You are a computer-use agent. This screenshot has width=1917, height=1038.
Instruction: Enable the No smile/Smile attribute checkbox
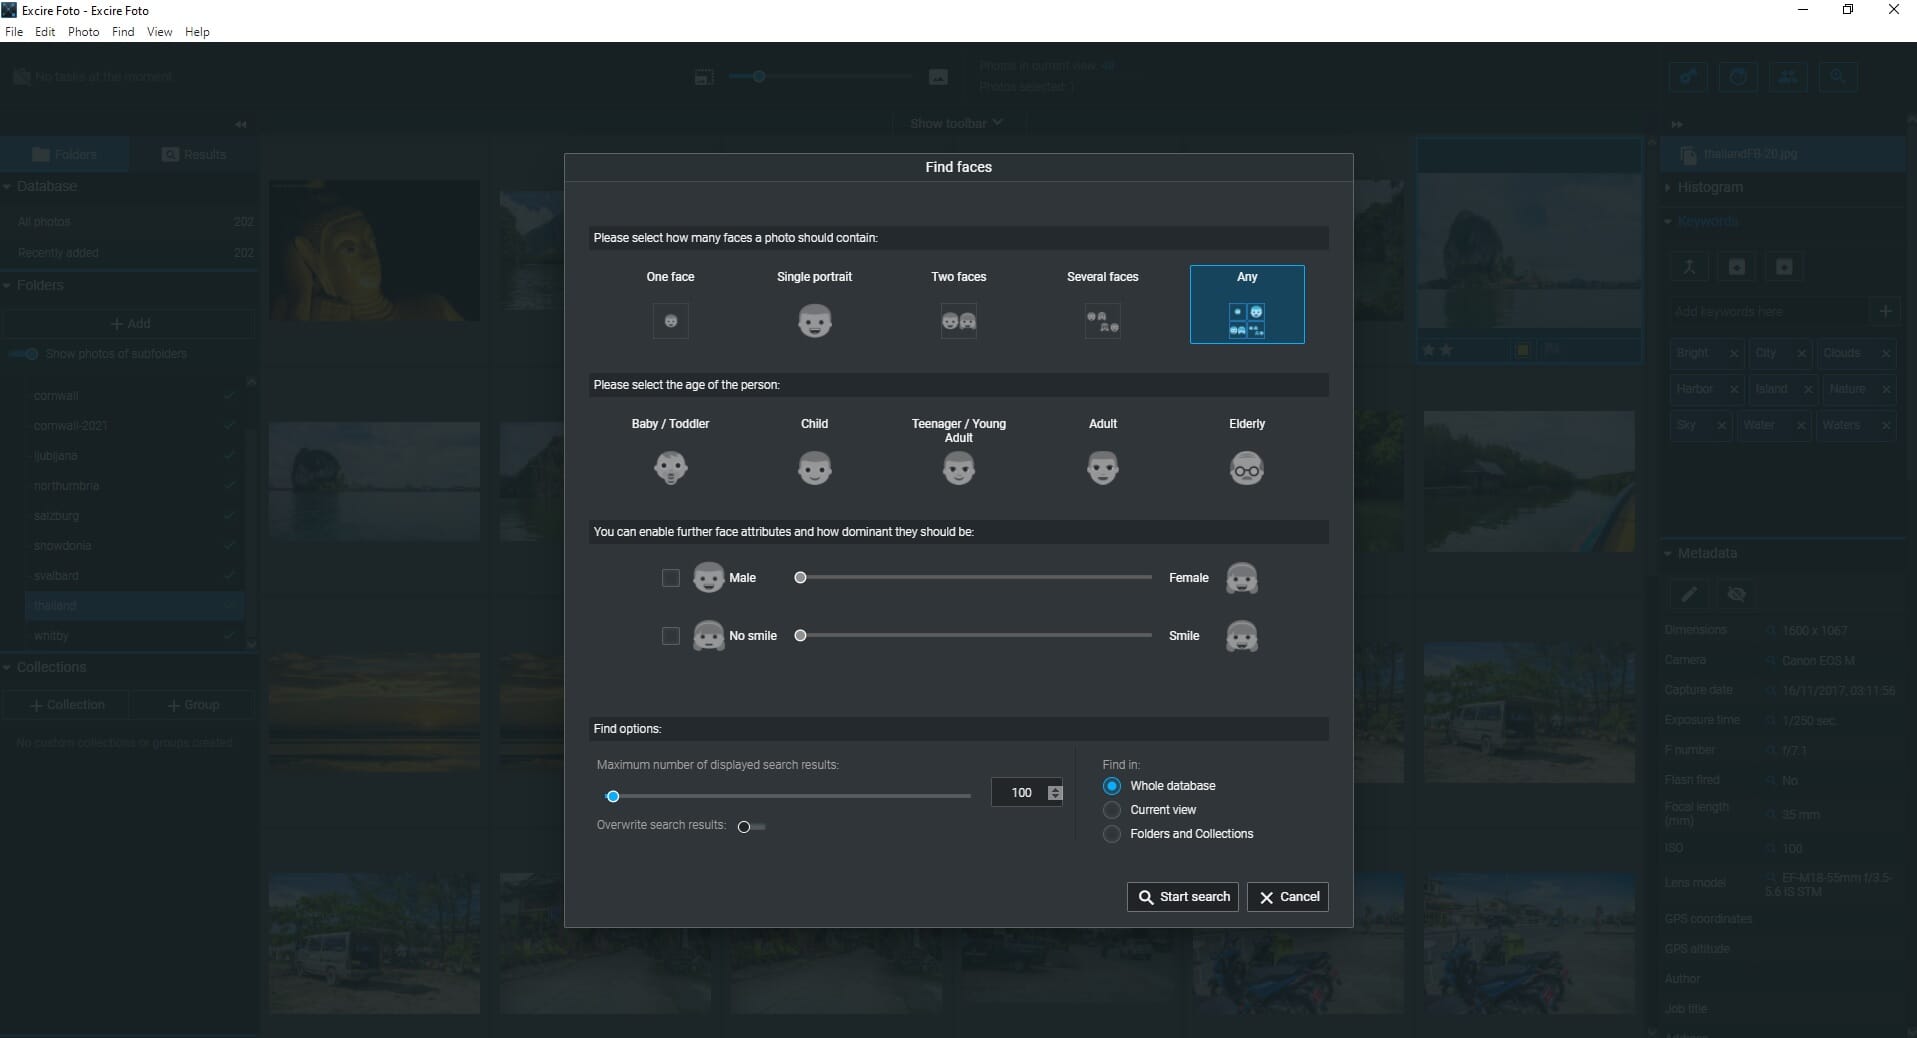(670, 636)
